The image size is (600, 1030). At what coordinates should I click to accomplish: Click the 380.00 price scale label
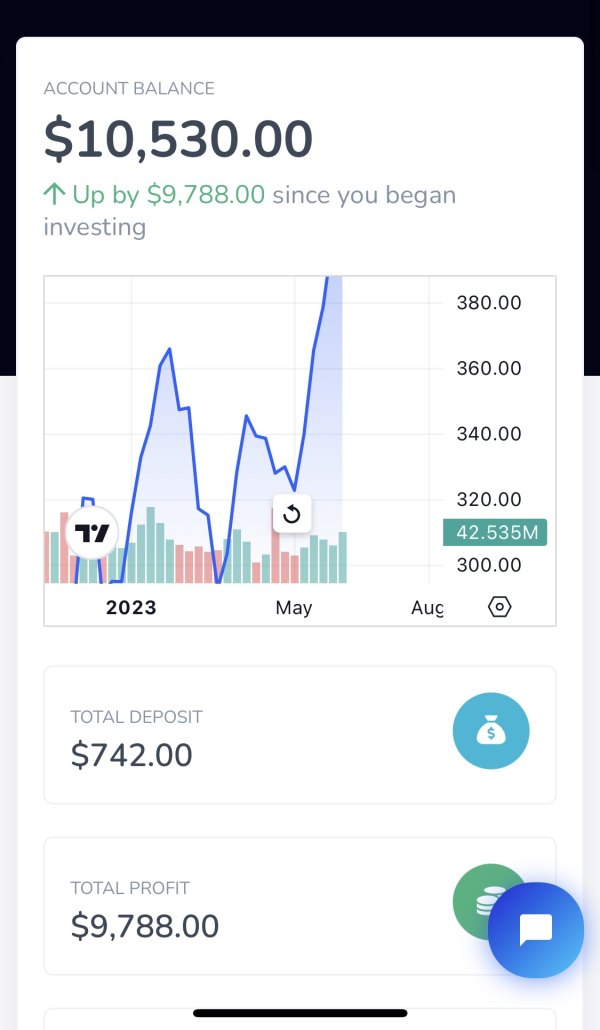(x=488, y=302)
